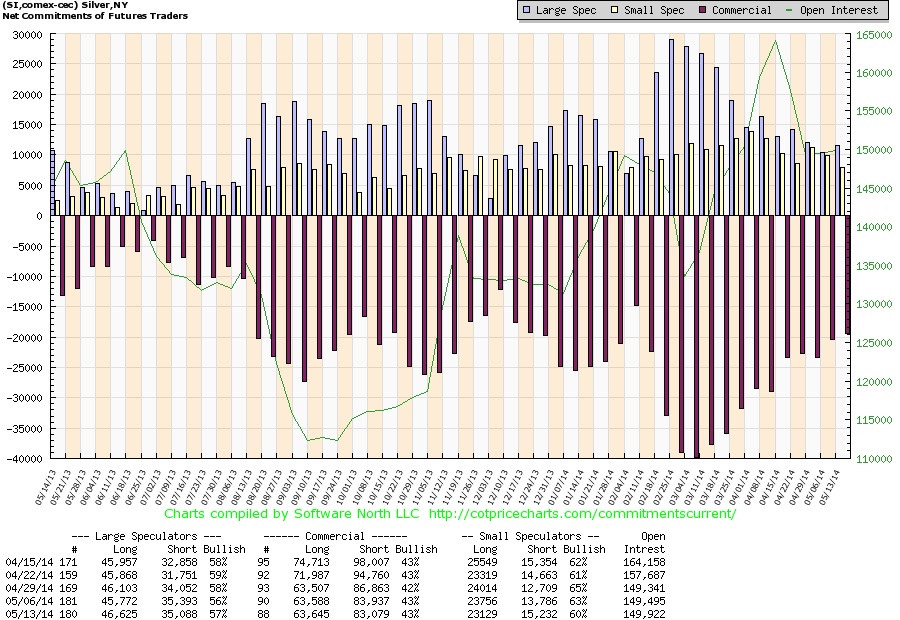The width and height of the screenshot is (900, 620).
Task: Click the Small Speculators table header
Action: pos(530,536)
